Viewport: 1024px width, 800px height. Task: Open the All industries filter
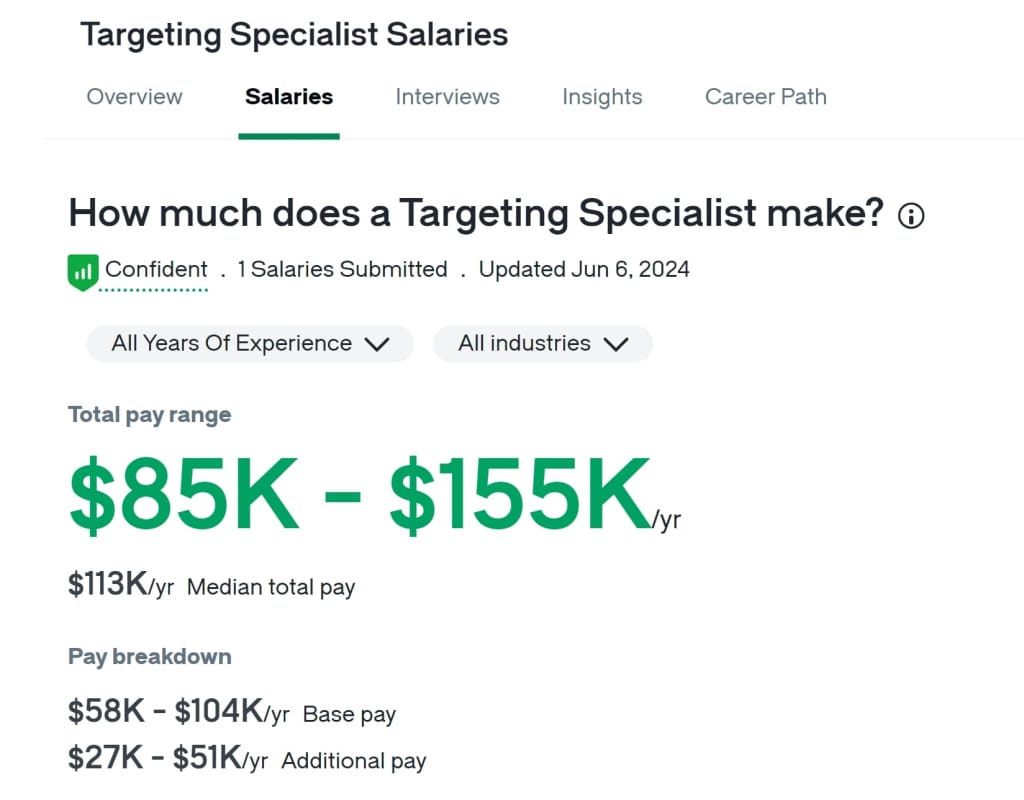(x=542, y=343)
